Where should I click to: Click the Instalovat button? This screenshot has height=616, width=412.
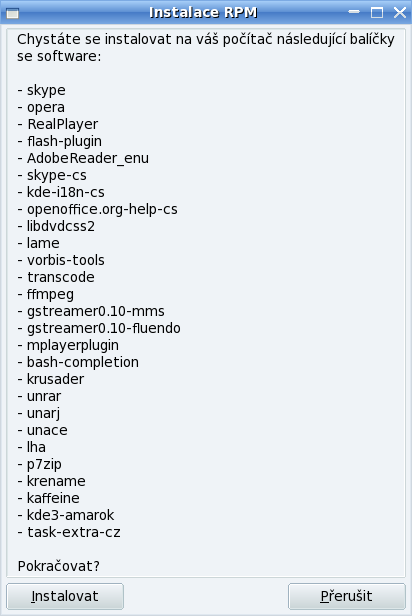point(65,596)
